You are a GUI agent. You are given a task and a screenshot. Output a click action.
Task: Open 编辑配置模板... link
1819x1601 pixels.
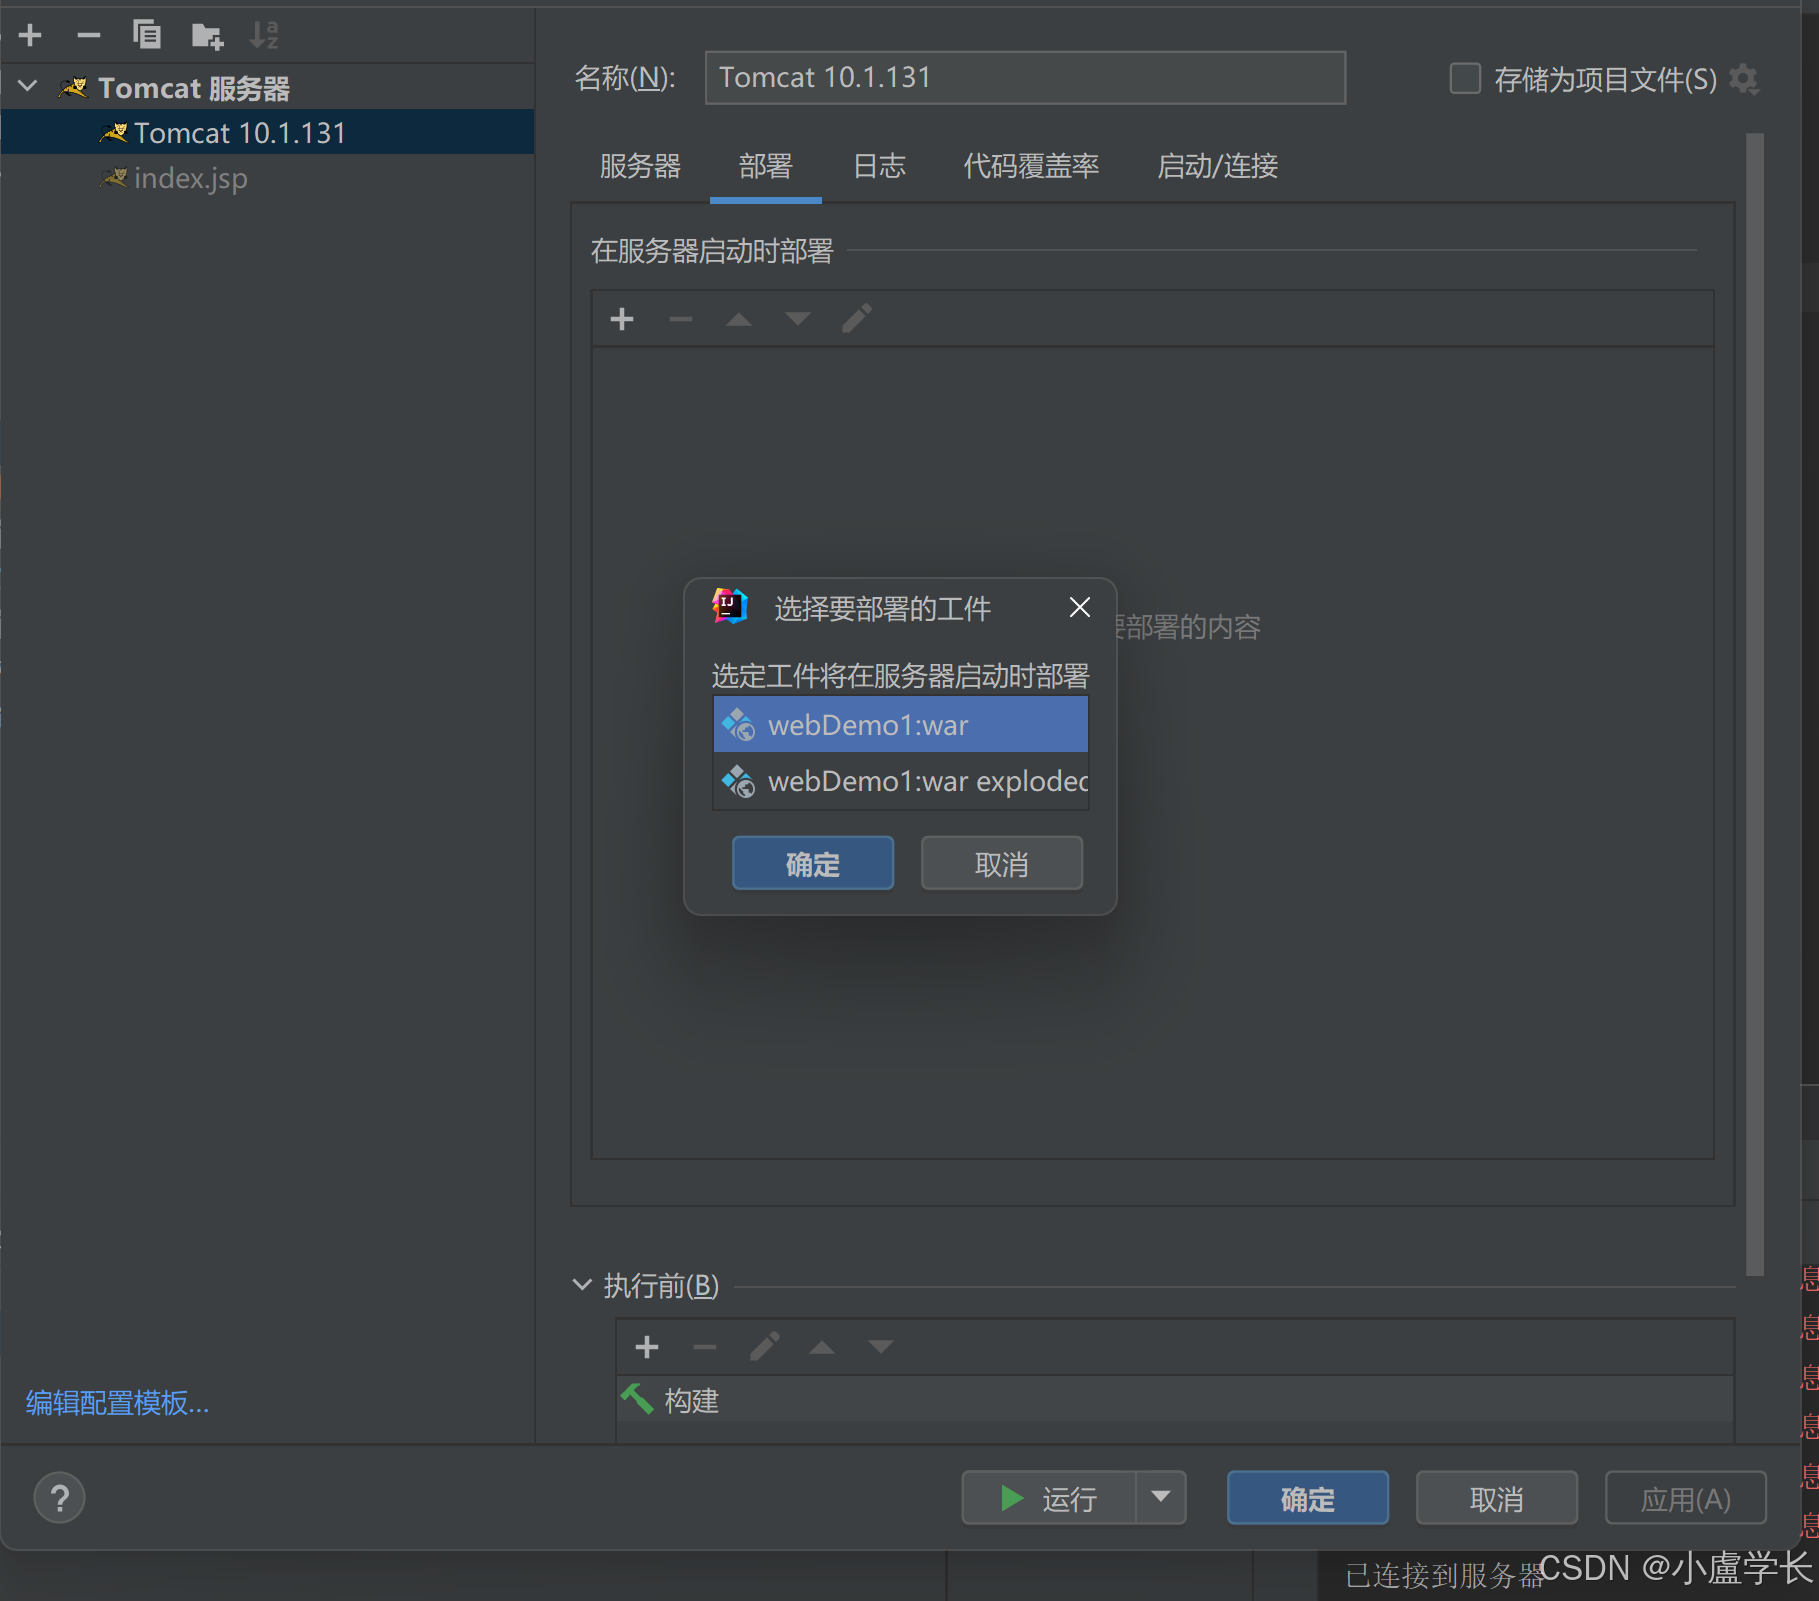[x=117, y=1403]
